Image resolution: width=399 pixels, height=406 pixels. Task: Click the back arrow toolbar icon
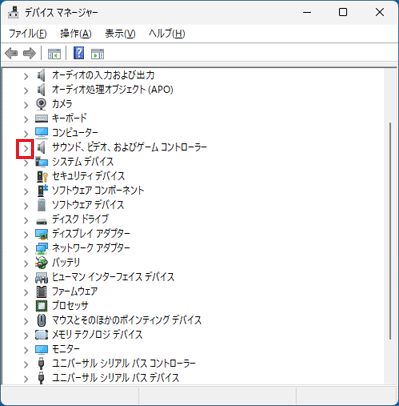(x=11, y=53)
